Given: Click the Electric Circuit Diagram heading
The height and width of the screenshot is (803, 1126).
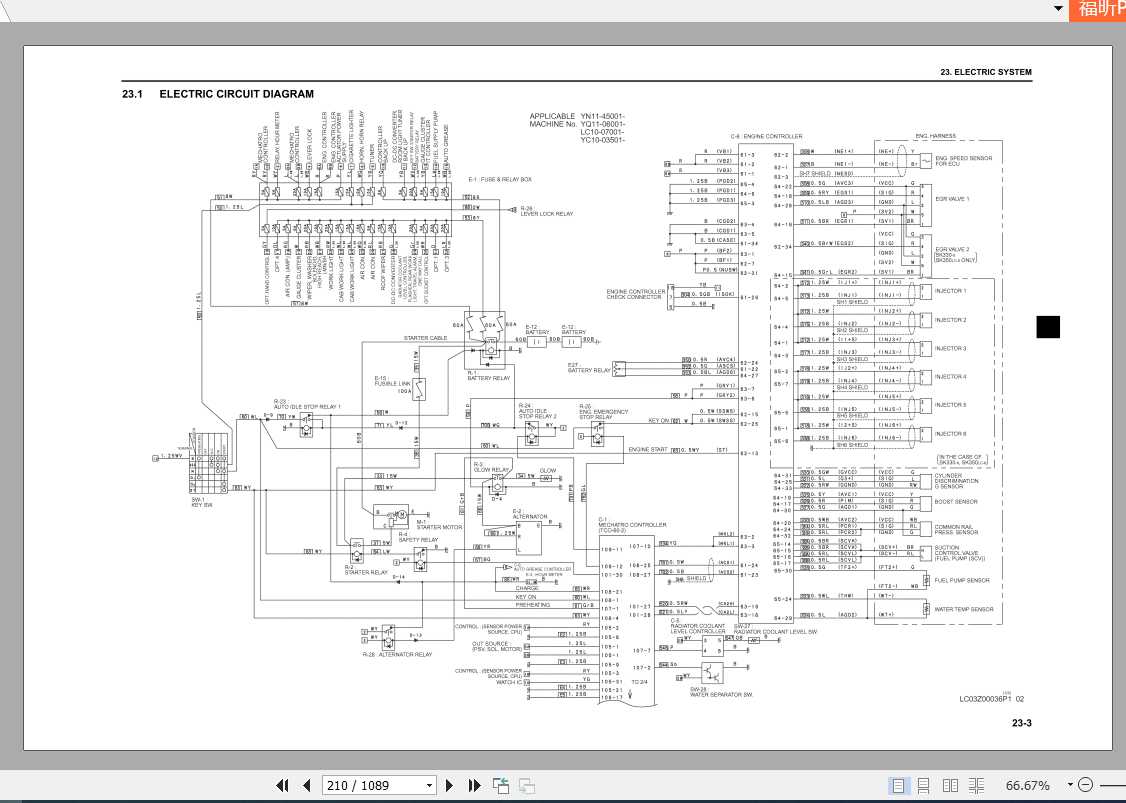Looking at the screenshot, I should pos(236,94).
